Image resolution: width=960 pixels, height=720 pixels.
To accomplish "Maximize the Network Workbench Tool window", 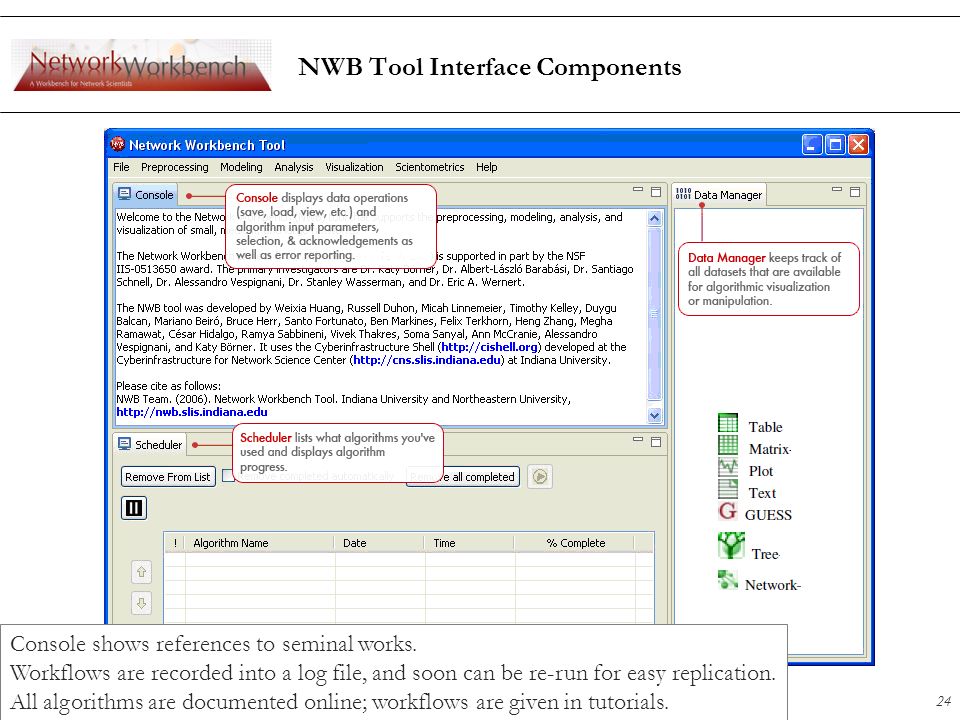I will 835,145.
